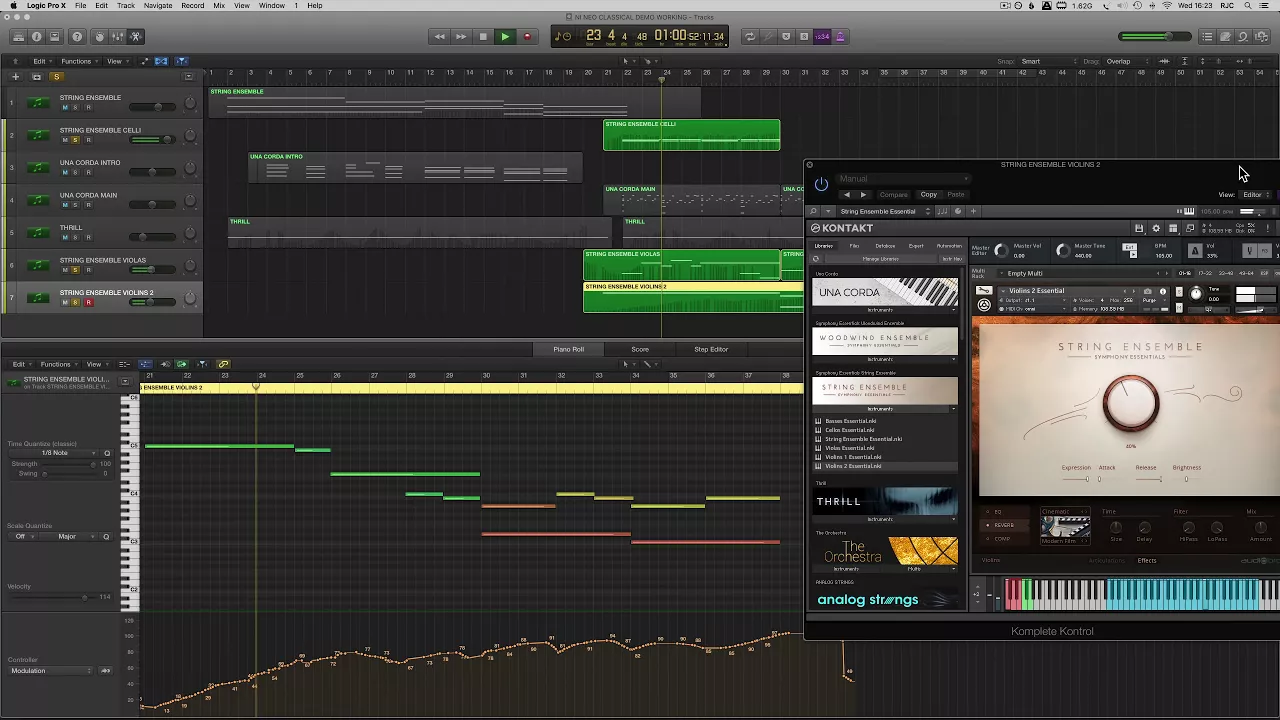Open the Editors scissors button
This screenshot has width=1280, height=720.
[137, 37]
